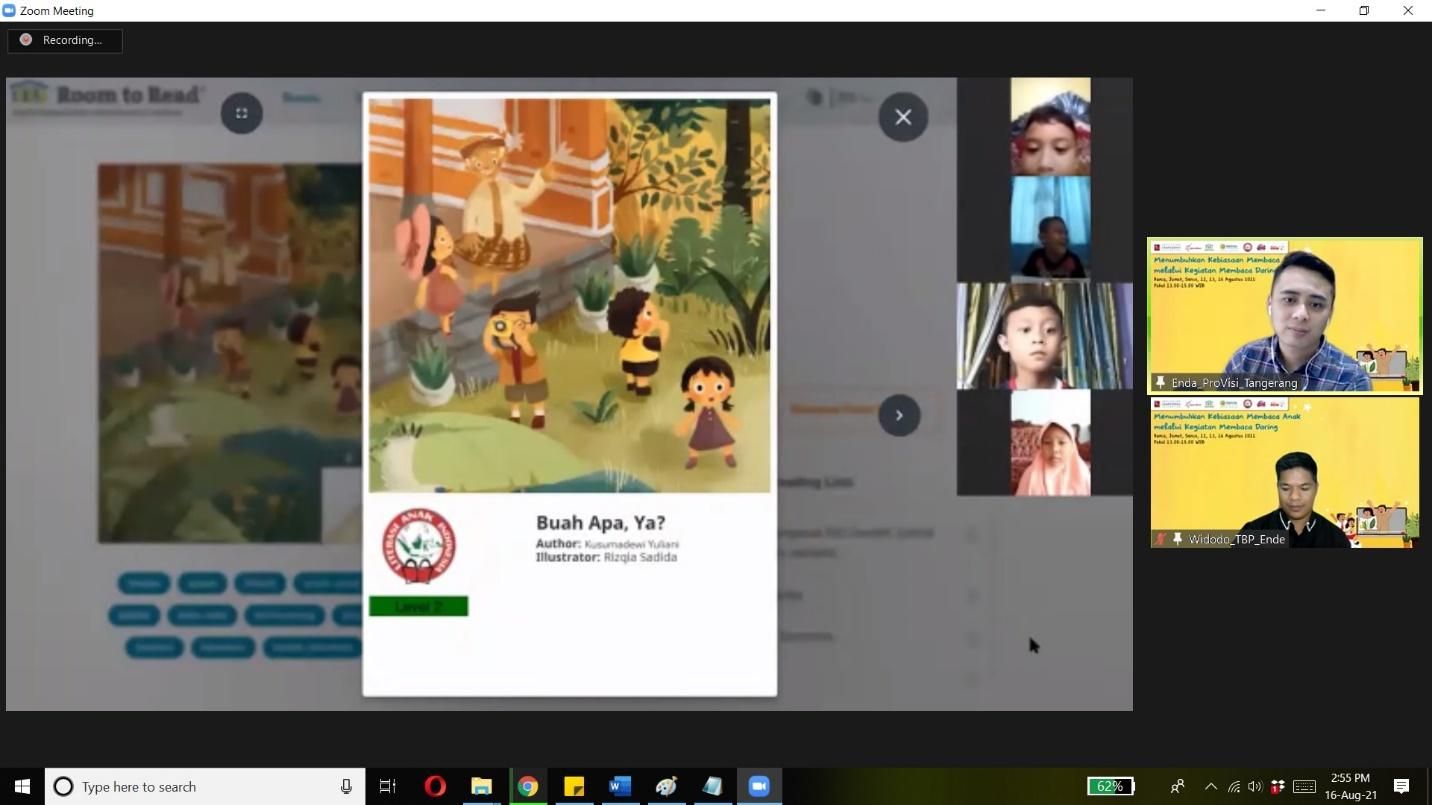Open the Paint palette app in taskbar

click(x=666, y=787)
